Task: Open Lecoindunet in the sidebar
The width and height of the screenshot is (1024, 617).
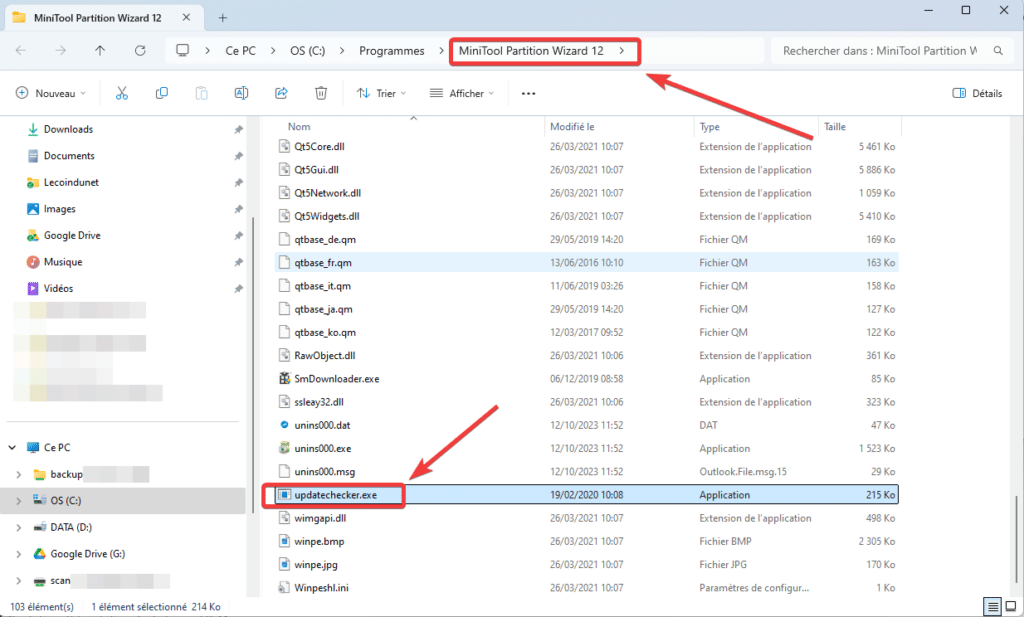Action: pos(71,182)
